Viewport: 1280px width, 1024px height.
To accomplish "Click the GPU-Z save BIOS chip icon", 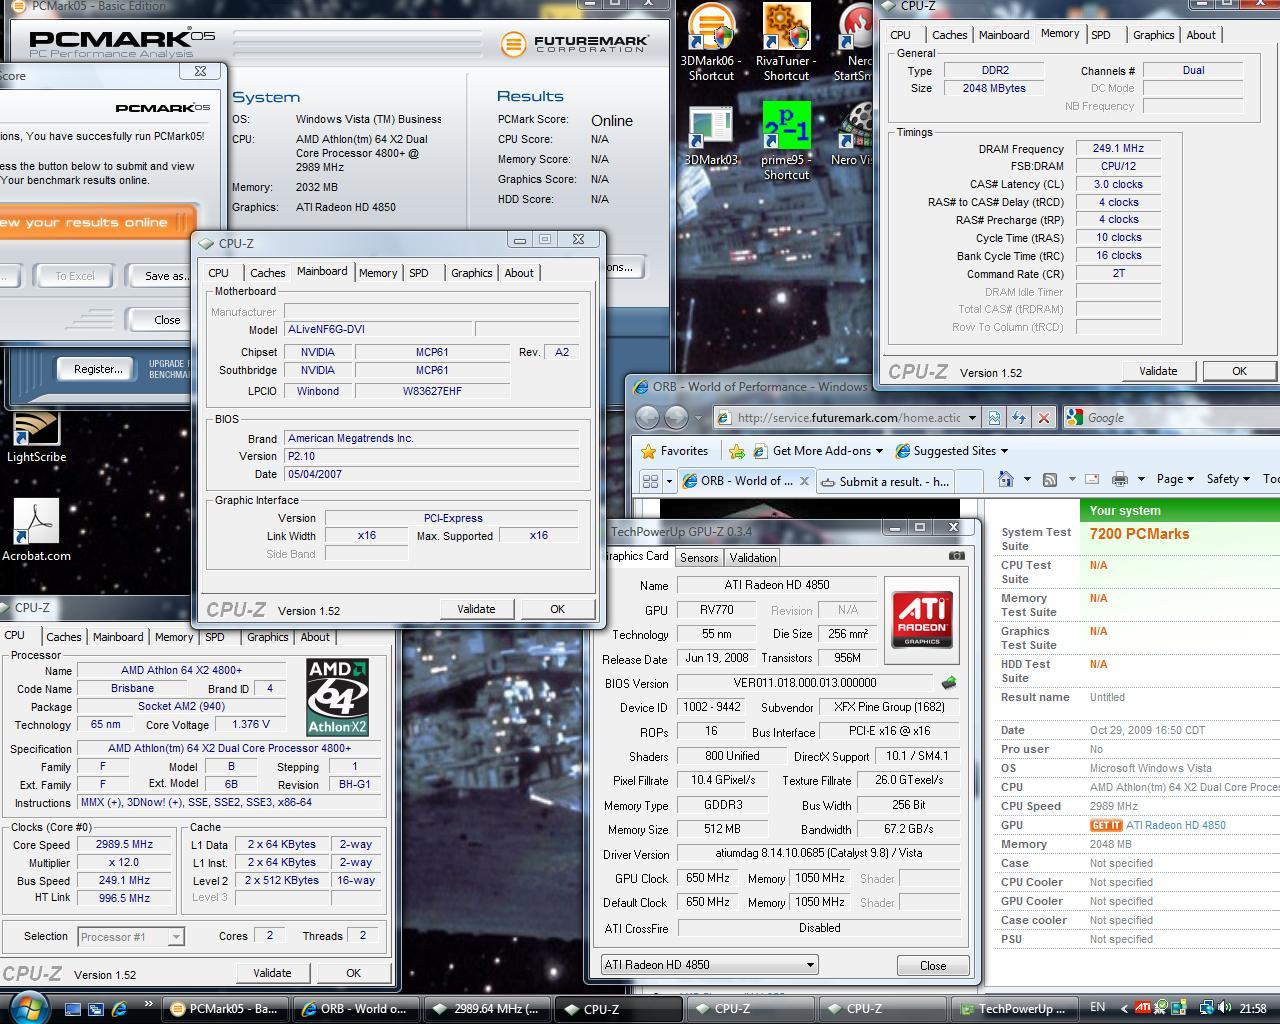I will point(948,683).
